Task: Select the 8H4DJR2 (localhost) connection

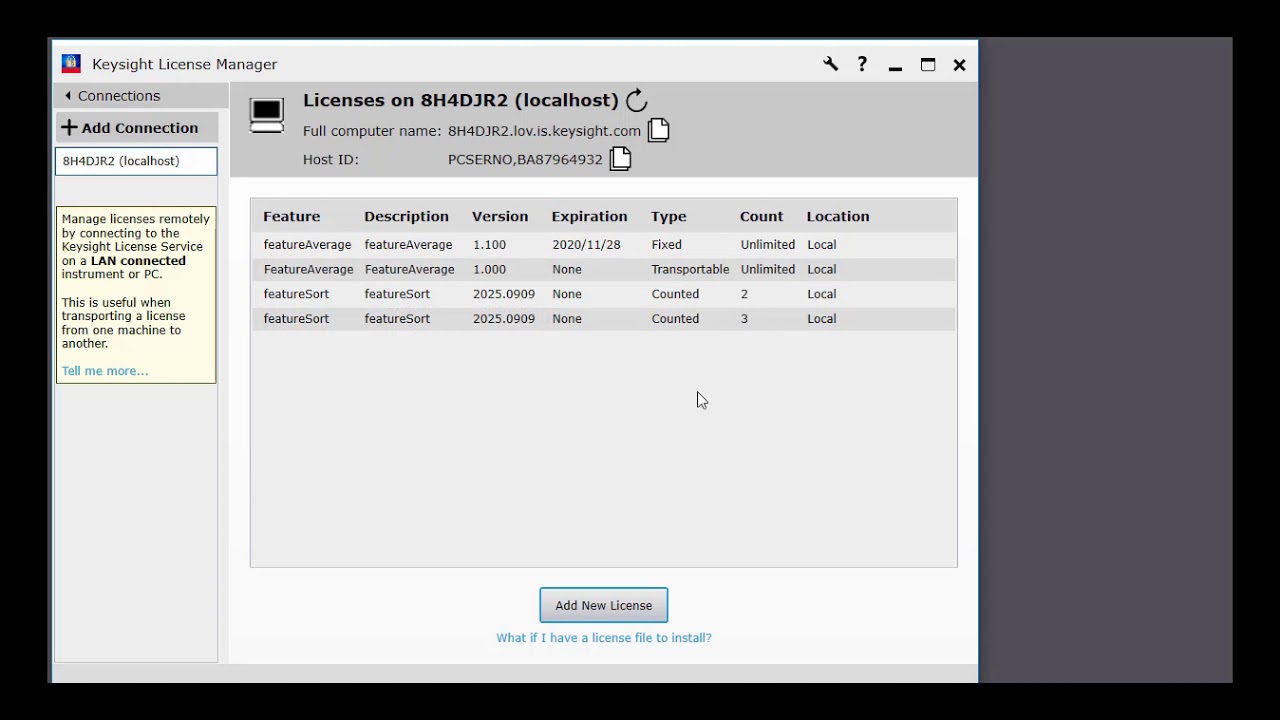Action: [x=136, y=161]
